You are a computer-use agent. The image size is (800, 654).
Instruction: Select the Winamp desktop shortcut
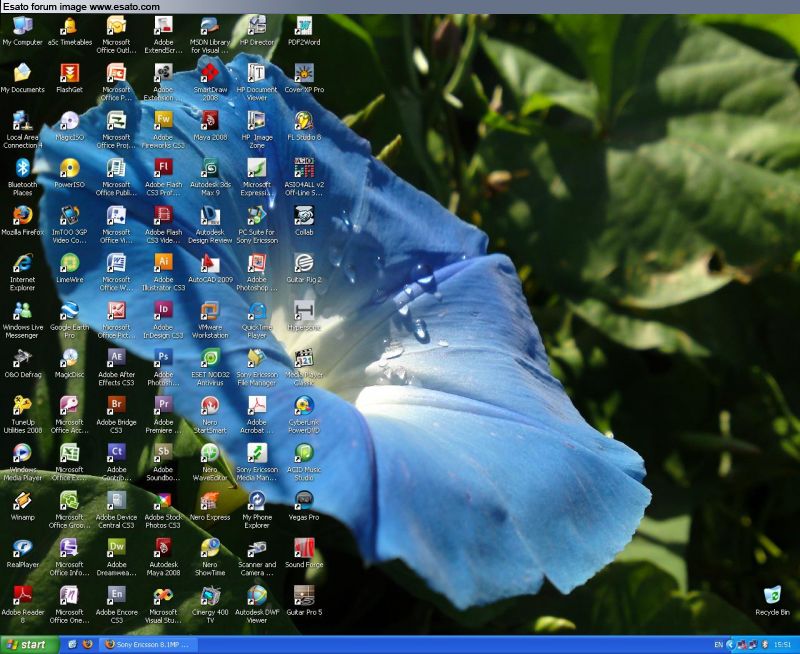point(22,501)
